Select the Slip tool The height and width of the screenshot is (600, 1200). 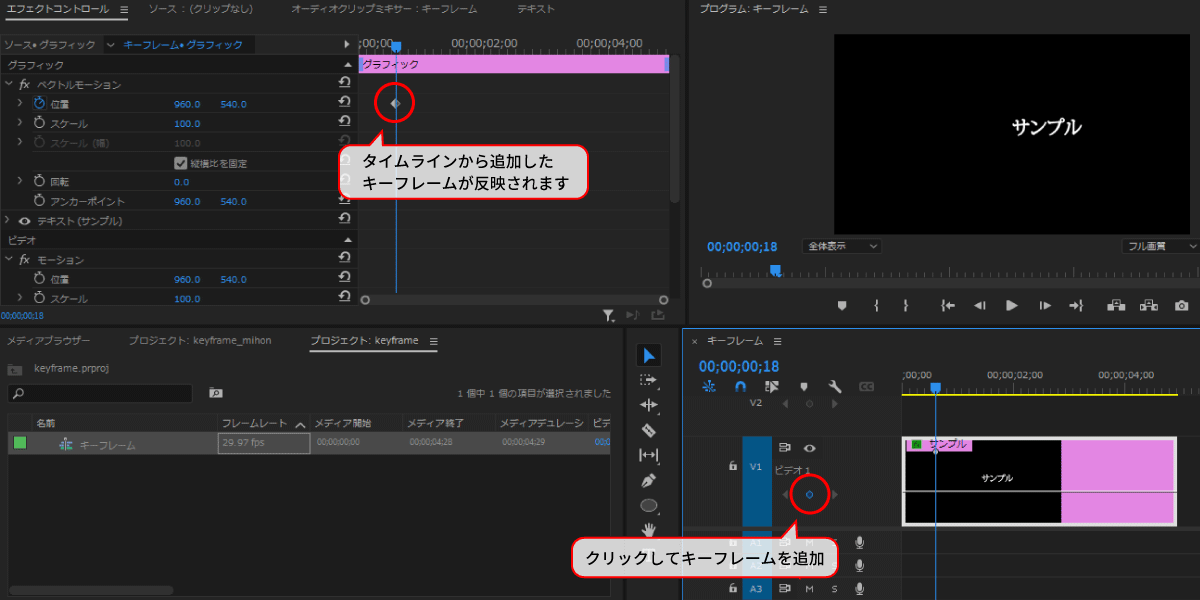649,455
